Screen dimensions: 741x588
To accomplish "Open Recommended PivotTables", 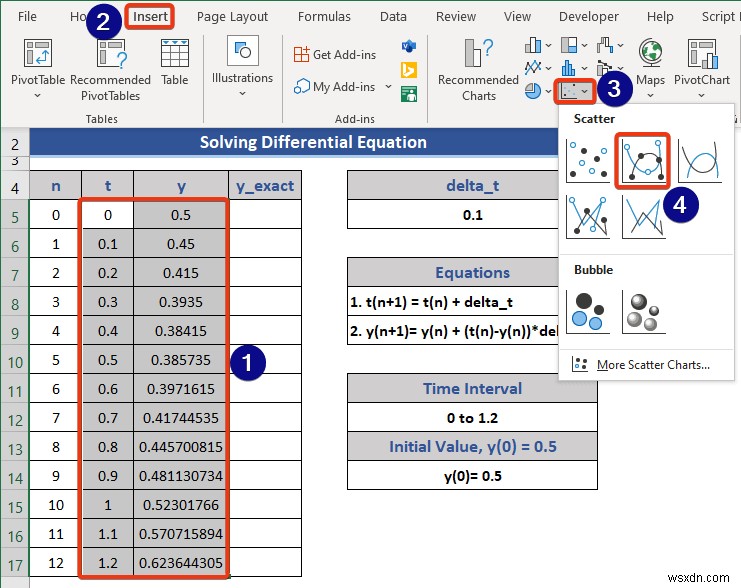I will (111, 70).
